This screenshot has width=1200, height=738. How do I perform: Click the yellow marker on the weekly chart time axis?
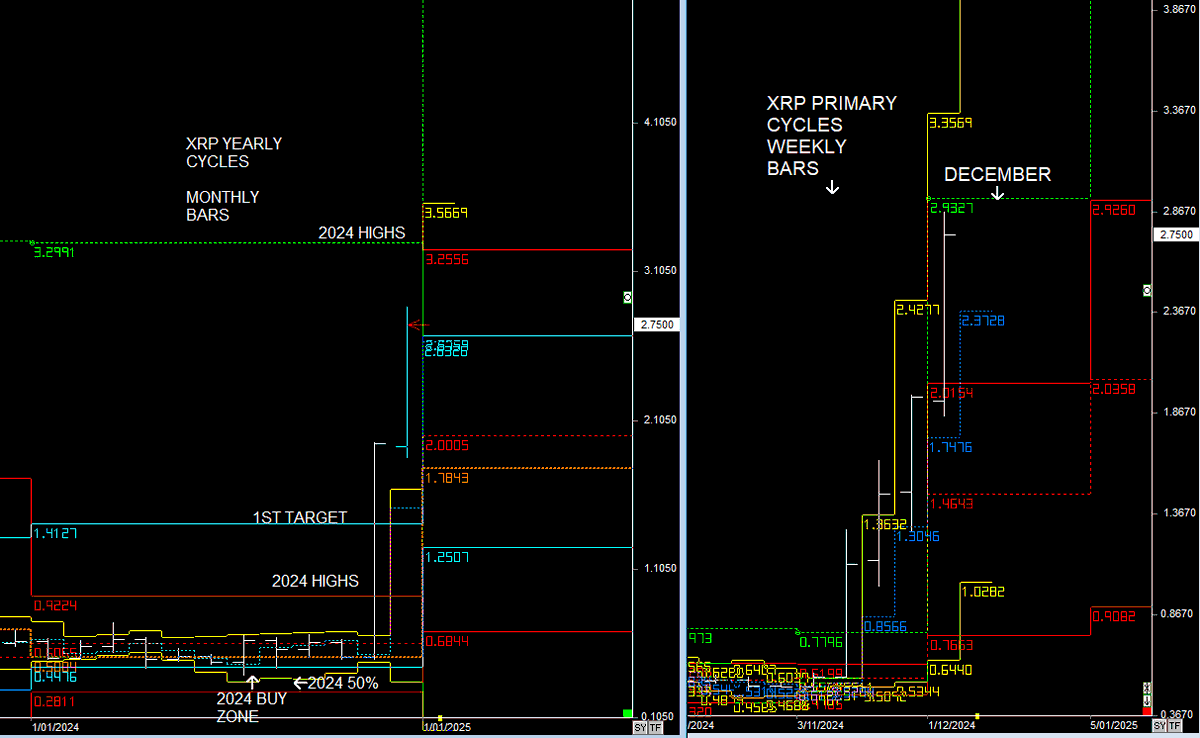(x=977, y=715)
